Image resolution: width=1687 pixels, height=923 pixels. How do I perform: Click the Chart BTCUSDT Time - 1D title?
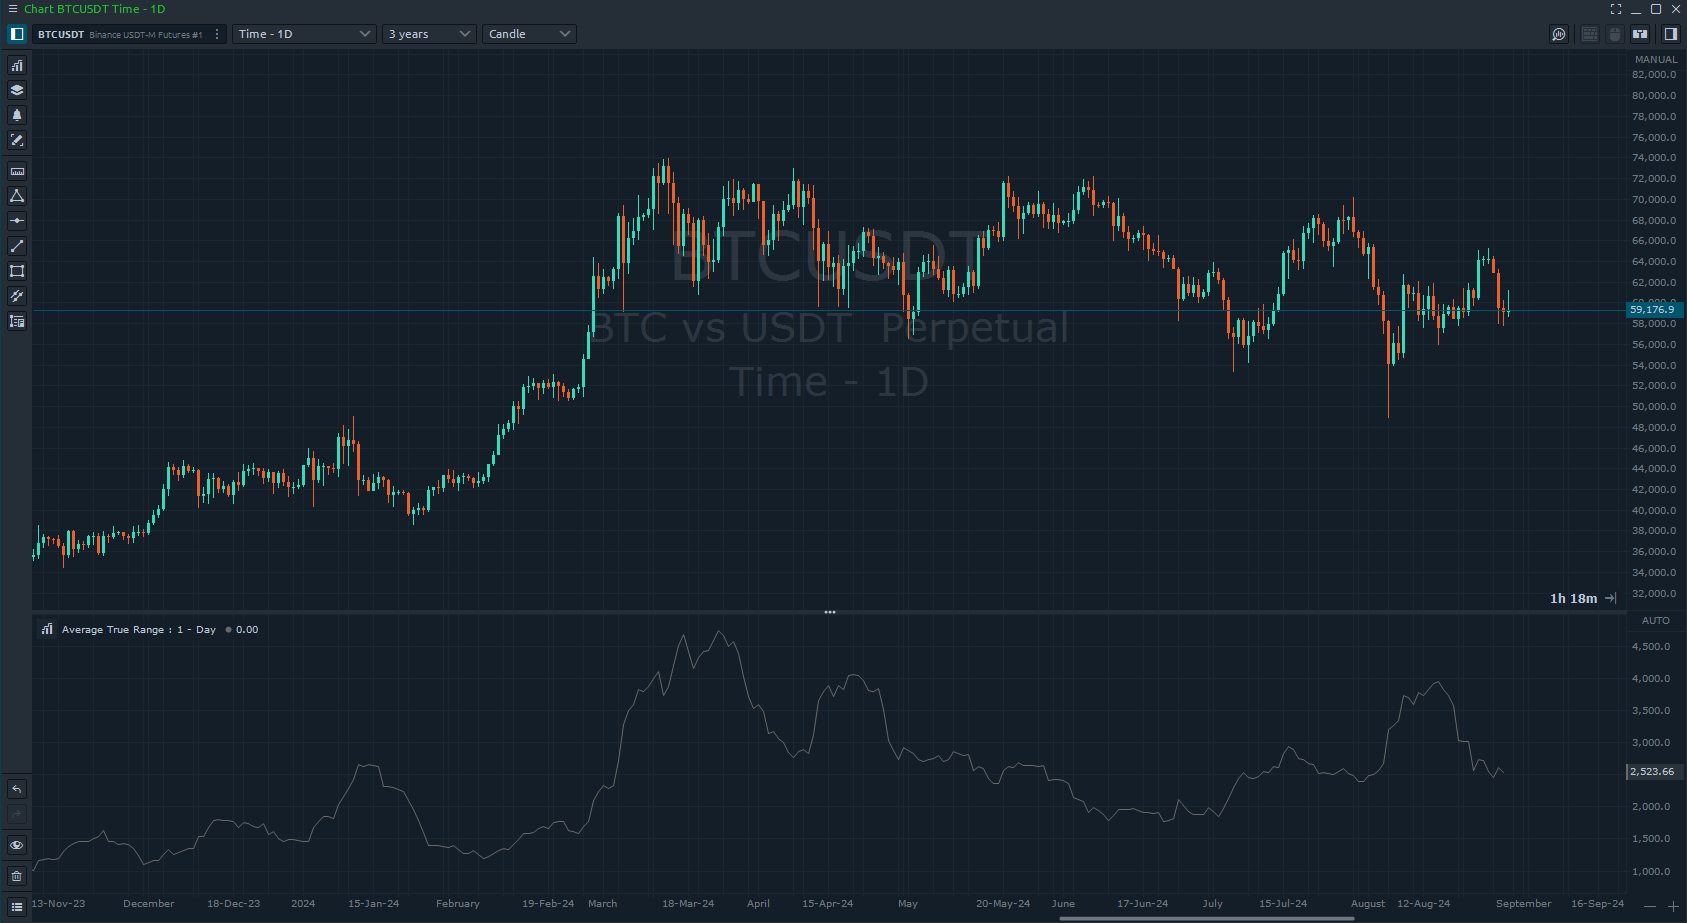click(x=95, y=9)
